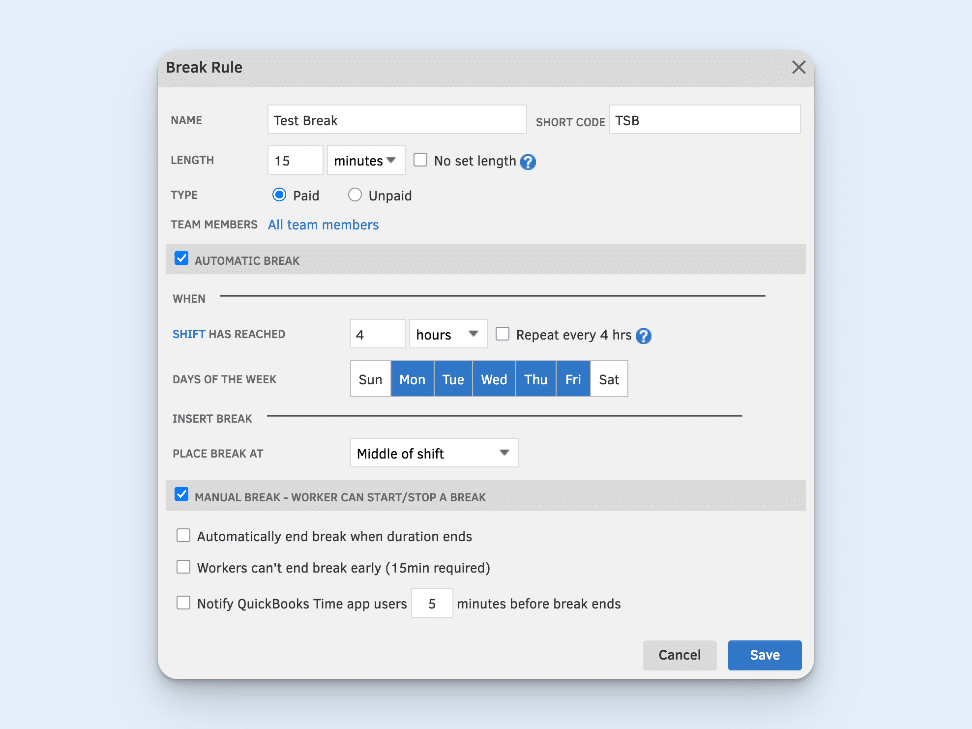This screenshot has width=972, height=729.
Task: Open the All team members link
Action: tap(322, 224)
